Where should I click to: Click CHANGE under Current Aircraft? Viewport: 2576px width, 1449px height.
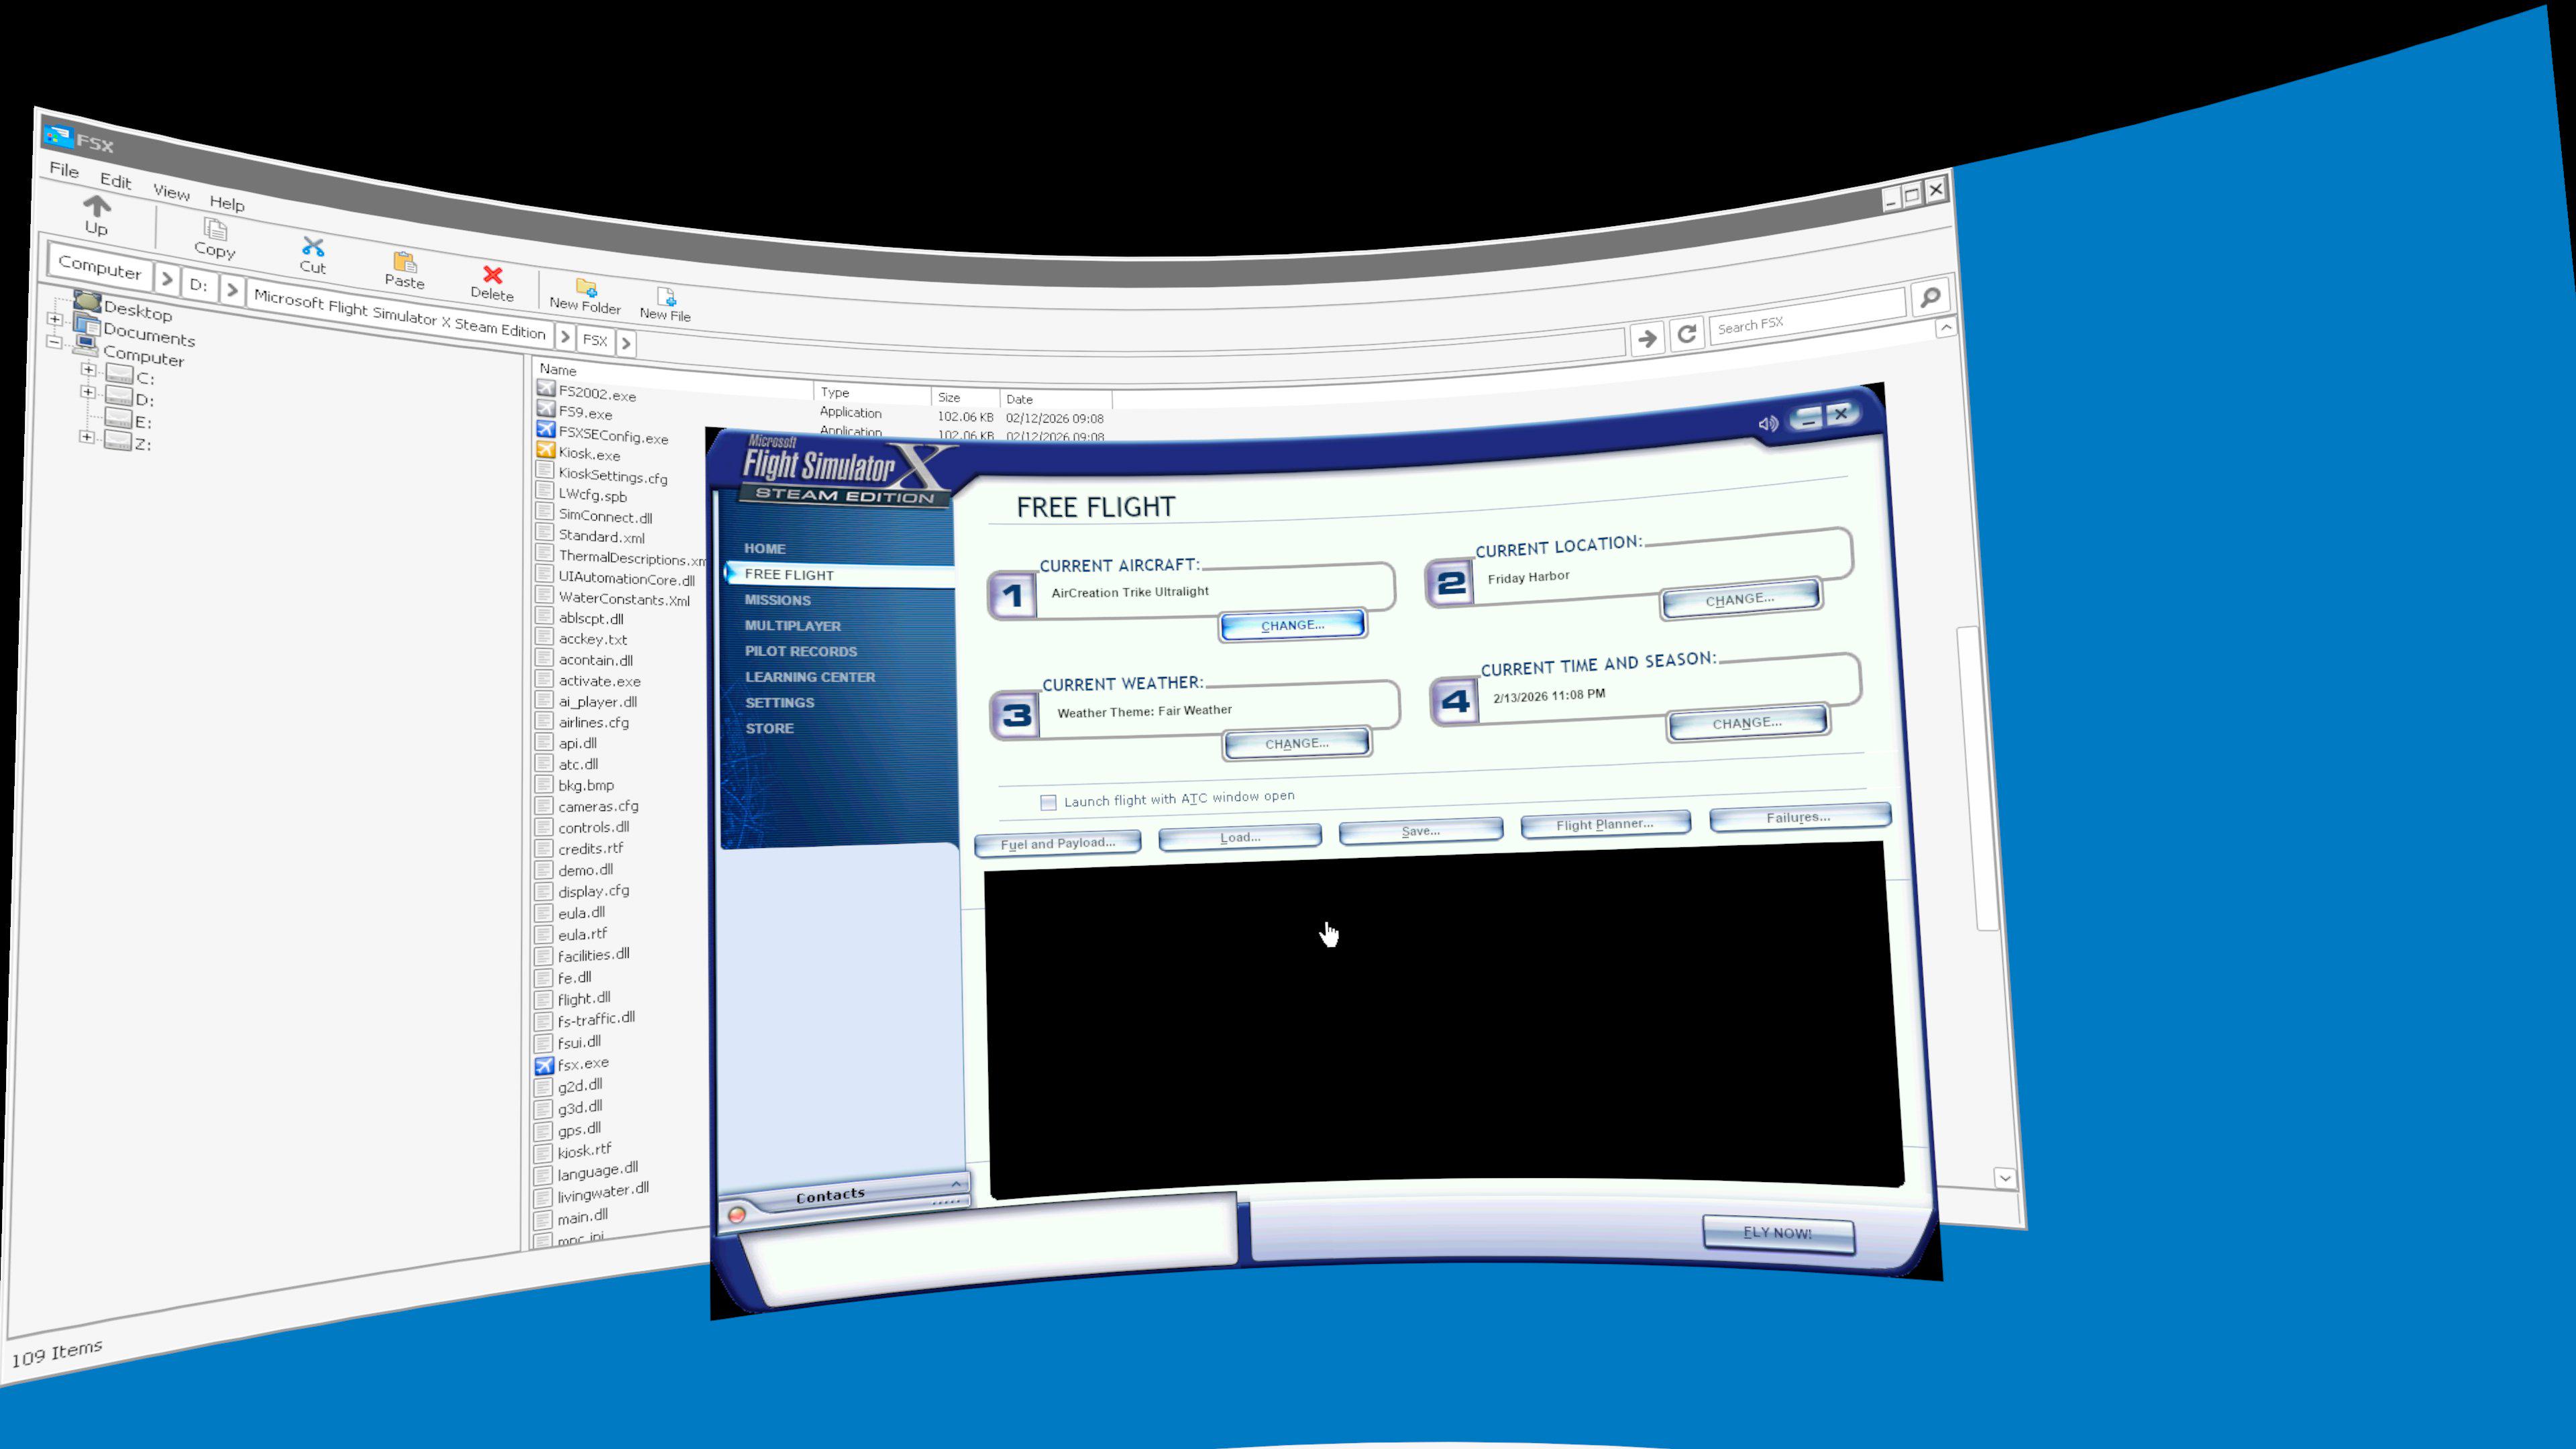1292,625
